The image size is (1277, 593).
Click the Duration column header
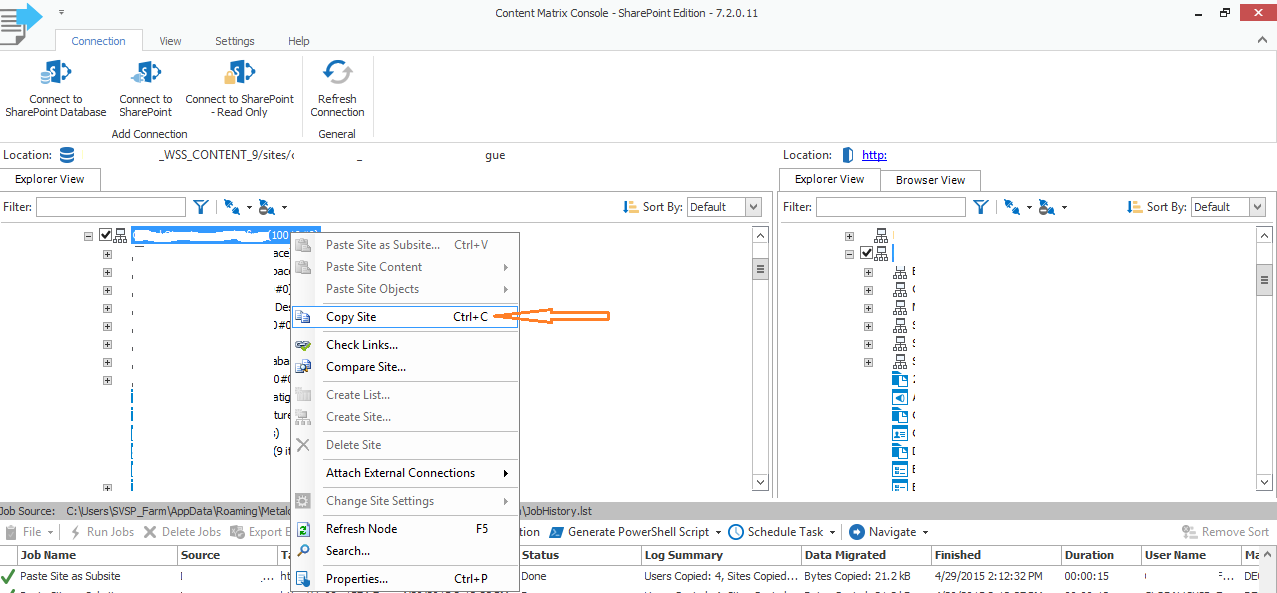tap(1101, 555)
